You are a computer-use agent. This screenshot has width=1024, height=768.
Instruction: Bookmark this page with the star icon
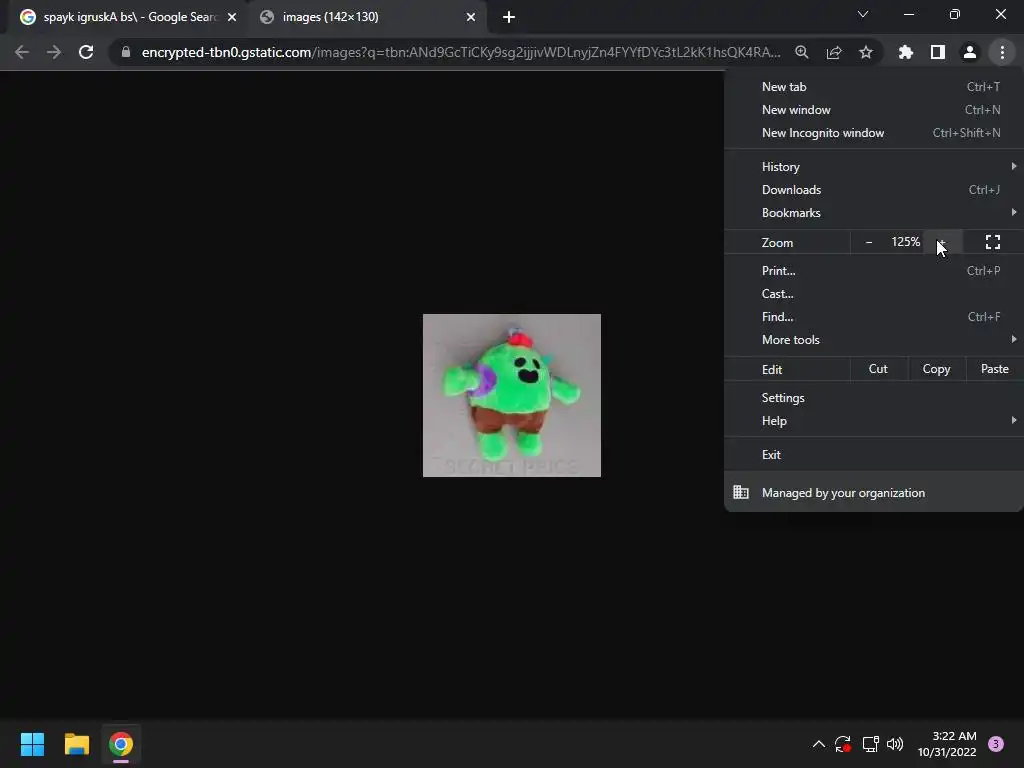coord(866,52)
